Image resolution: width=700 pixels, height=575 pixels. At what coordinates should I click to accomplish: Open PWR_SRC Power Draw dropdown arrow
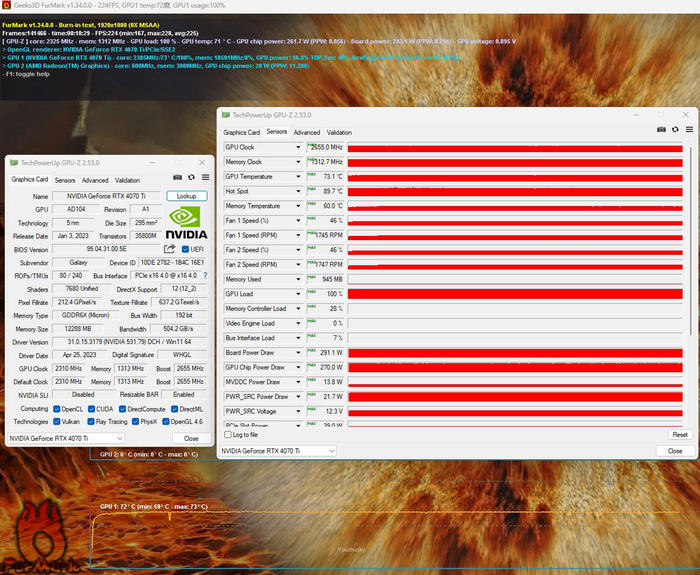coord(298,397)
